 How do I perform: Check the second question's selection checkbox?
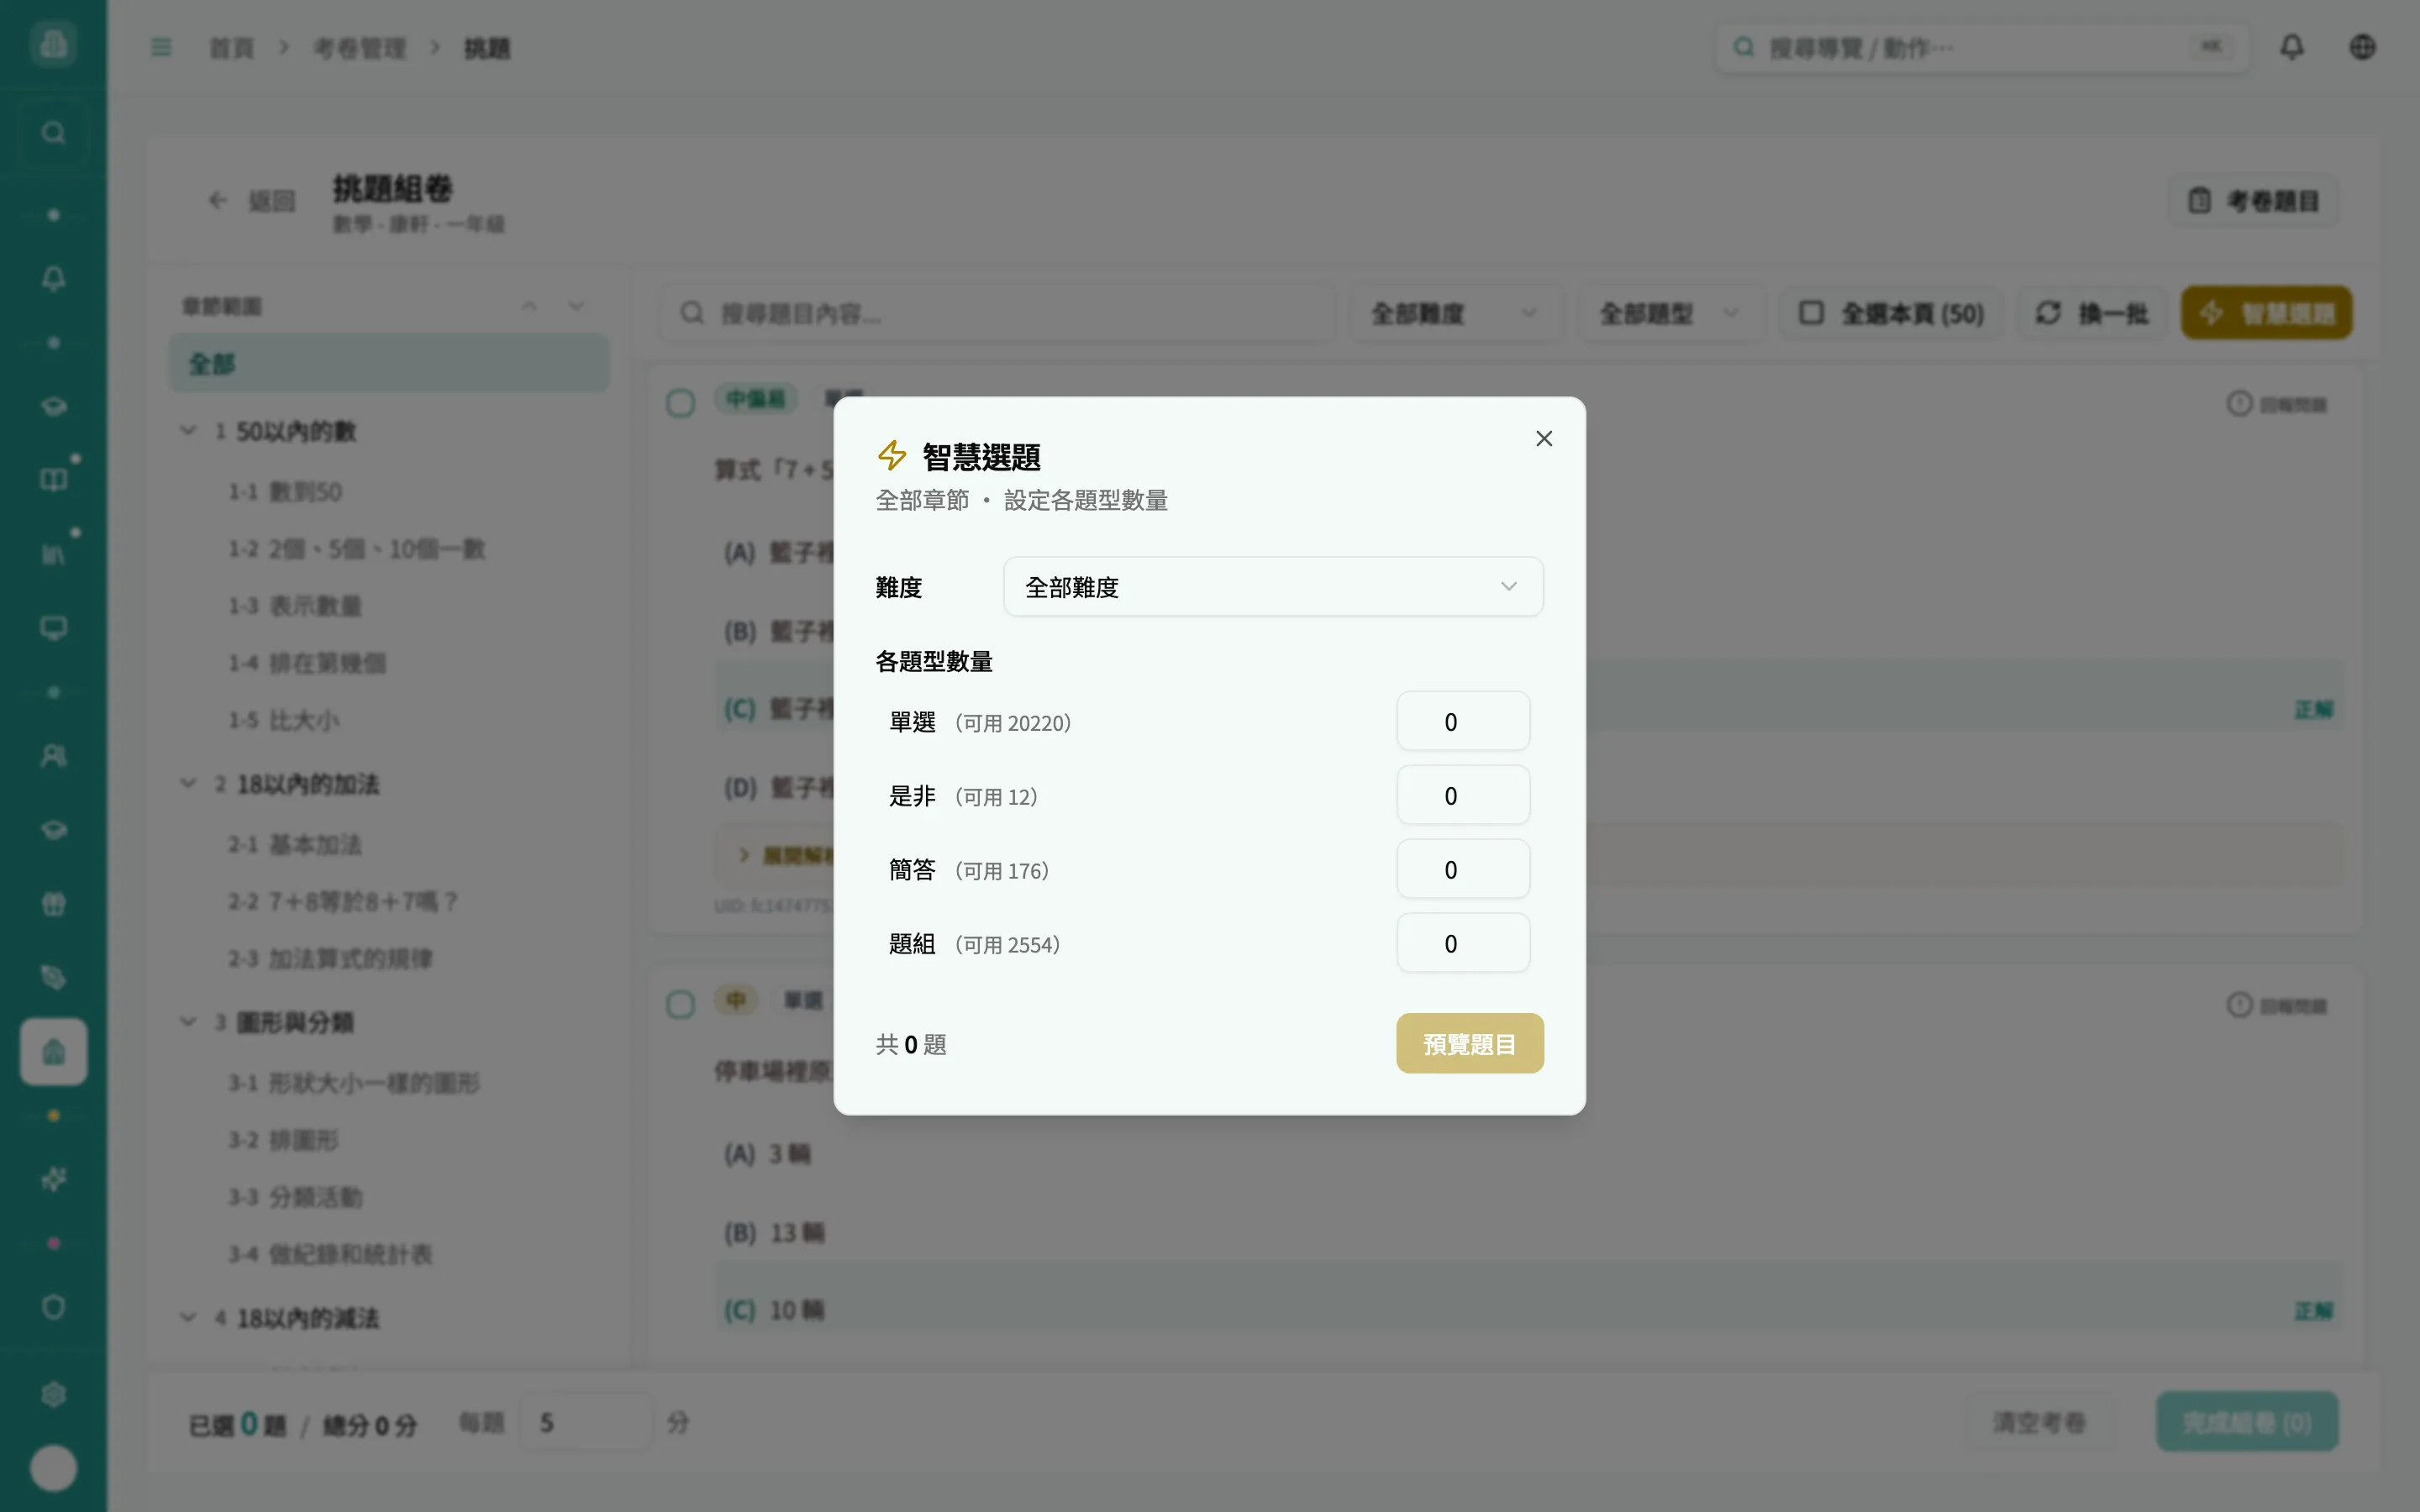click(x=680, y=1004)
